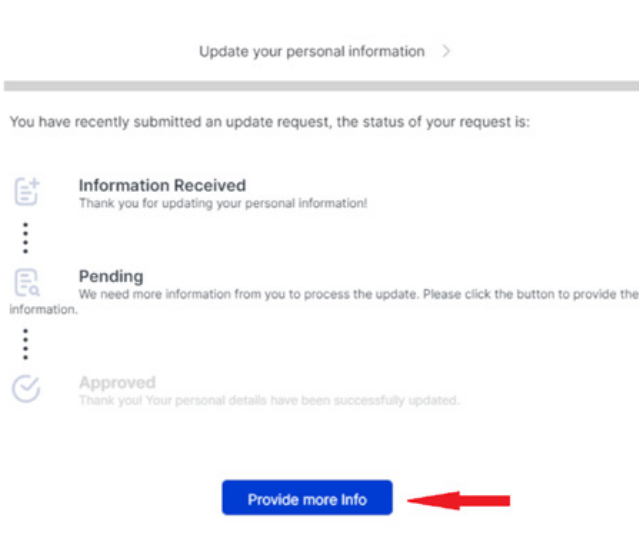Image resolution: width=639 pixels, height=547 pixels.
Task: Click the dotted connector above Approved
Action: click(x=26, y=343)
